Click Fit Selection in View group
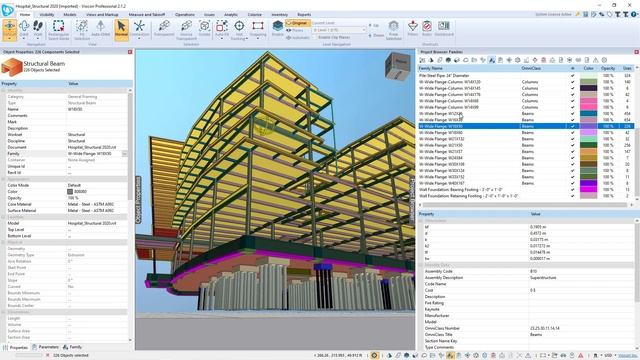The image size is (640, 360). (x=82, y=29)
